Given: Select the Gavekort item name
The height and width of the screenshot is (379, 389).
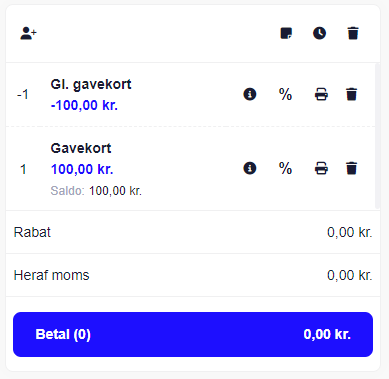Looking at the screenshot, I should point(81,148).
